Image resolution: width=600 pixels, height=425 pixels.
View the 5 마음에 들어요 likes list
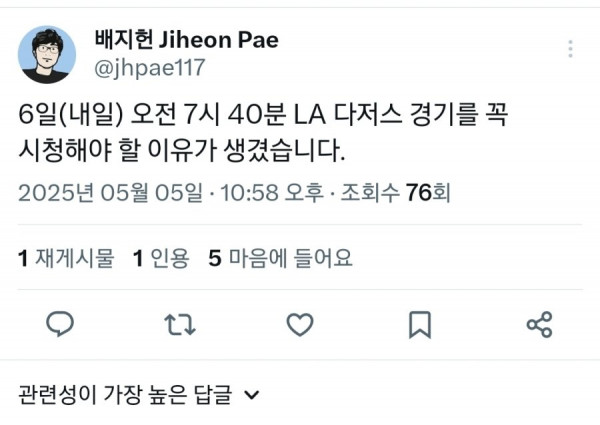pos(280,257)
